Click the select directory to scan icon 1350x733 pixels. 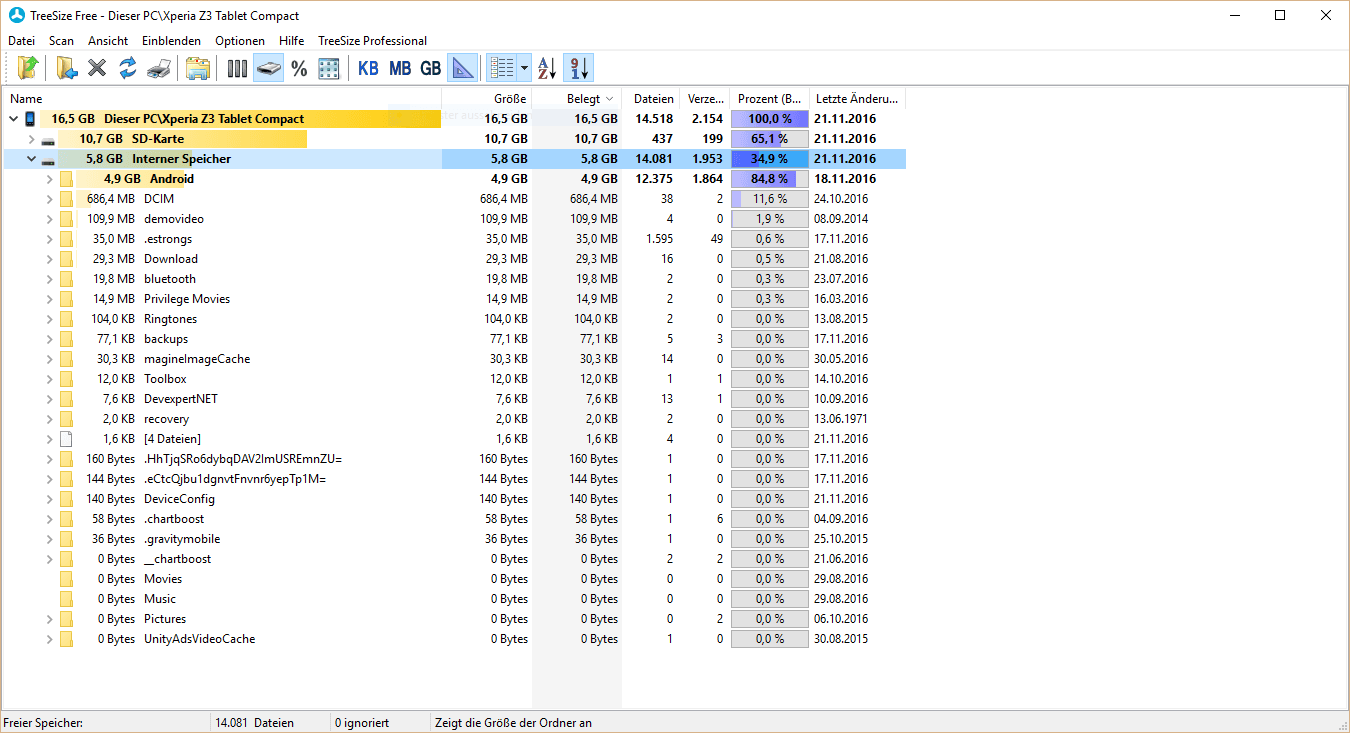[x=67, y=68]
